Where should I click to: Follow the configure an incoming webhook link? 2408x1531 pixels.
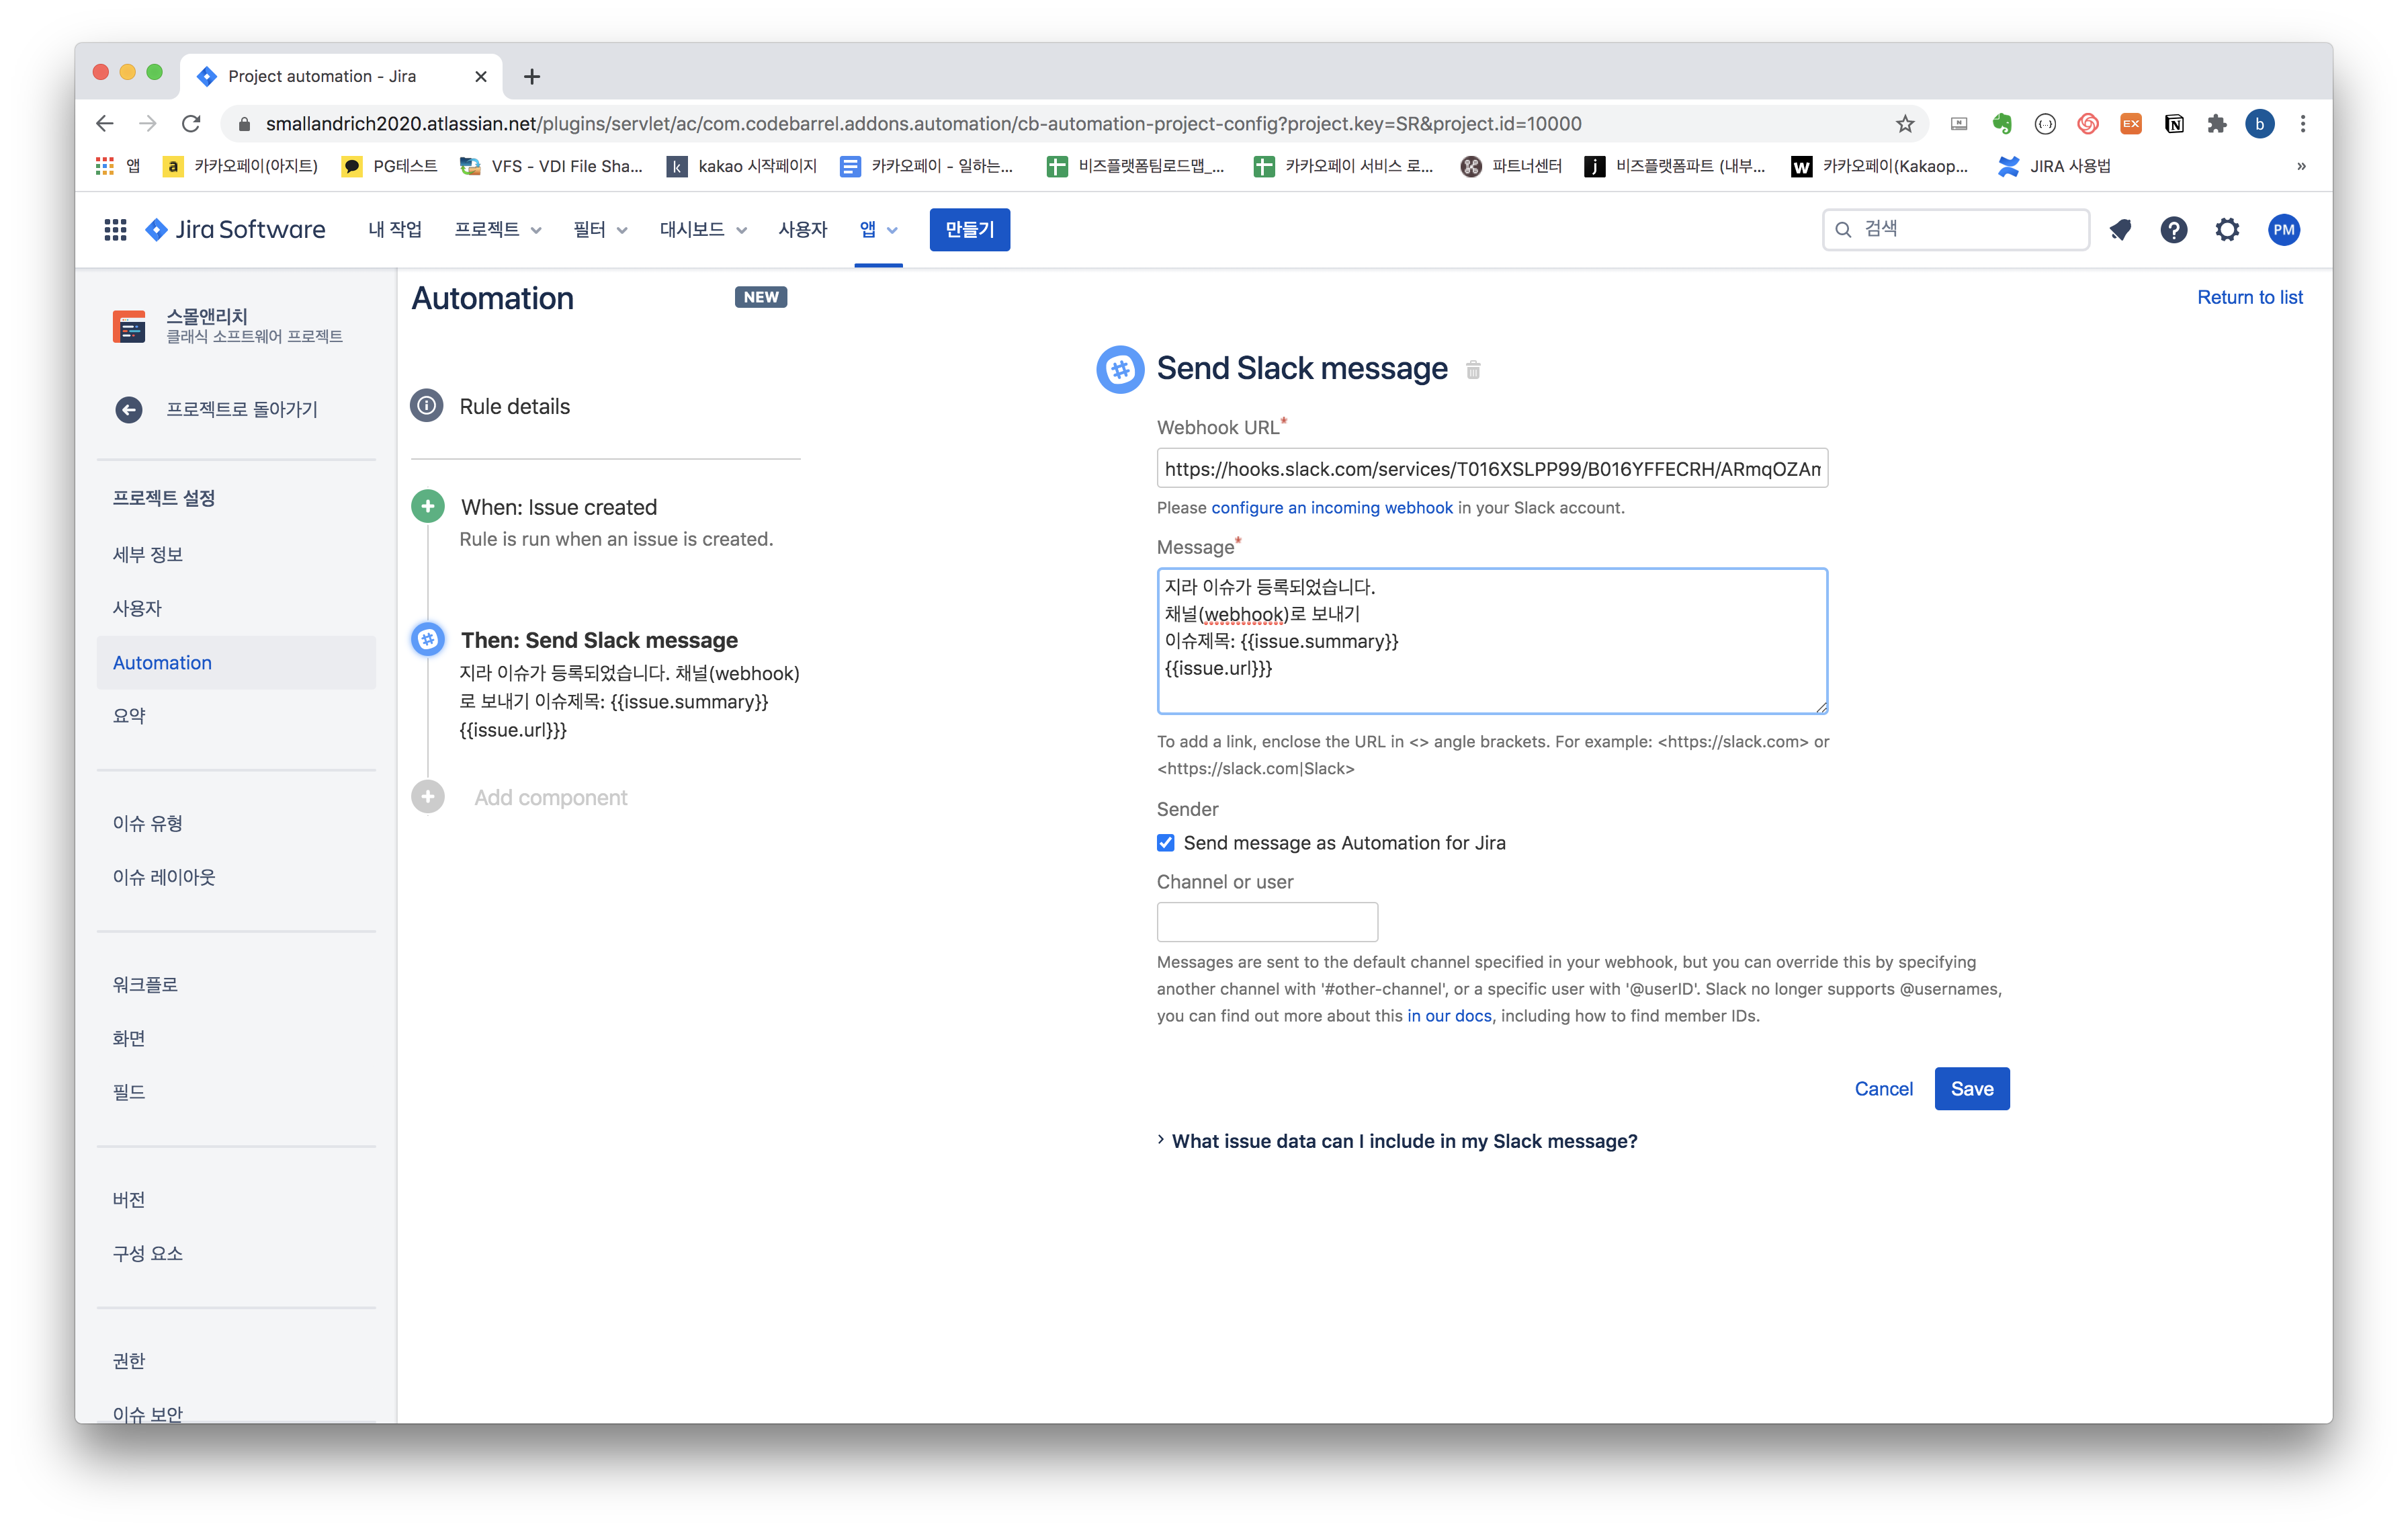[x=1331, y=508]
